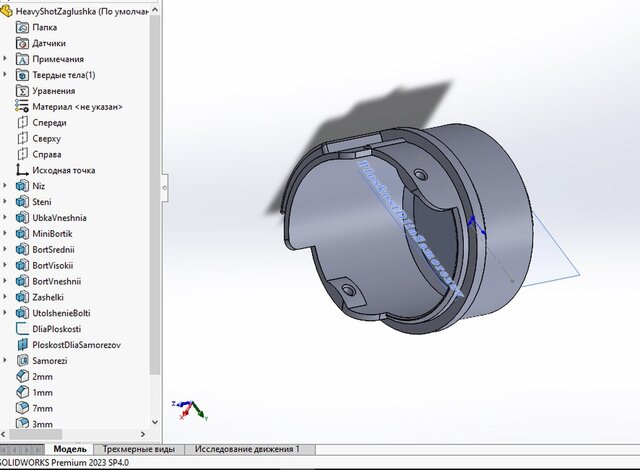
Task: Select the Модель tab
Action: pyautogui.click(x=70, y=450)
